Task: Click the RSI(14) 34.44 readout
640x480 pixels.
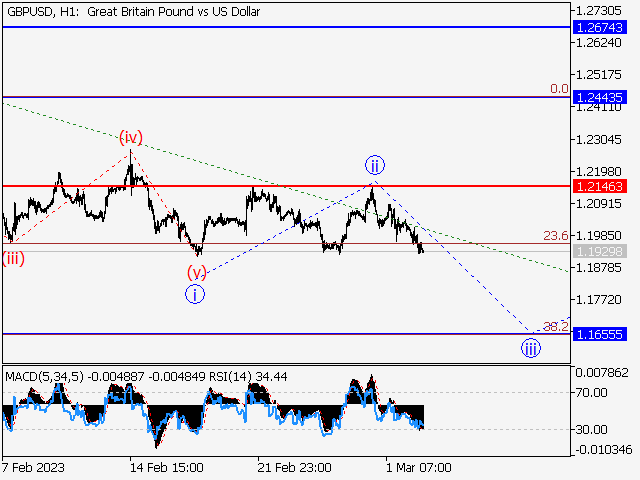Action: (248, 376)
